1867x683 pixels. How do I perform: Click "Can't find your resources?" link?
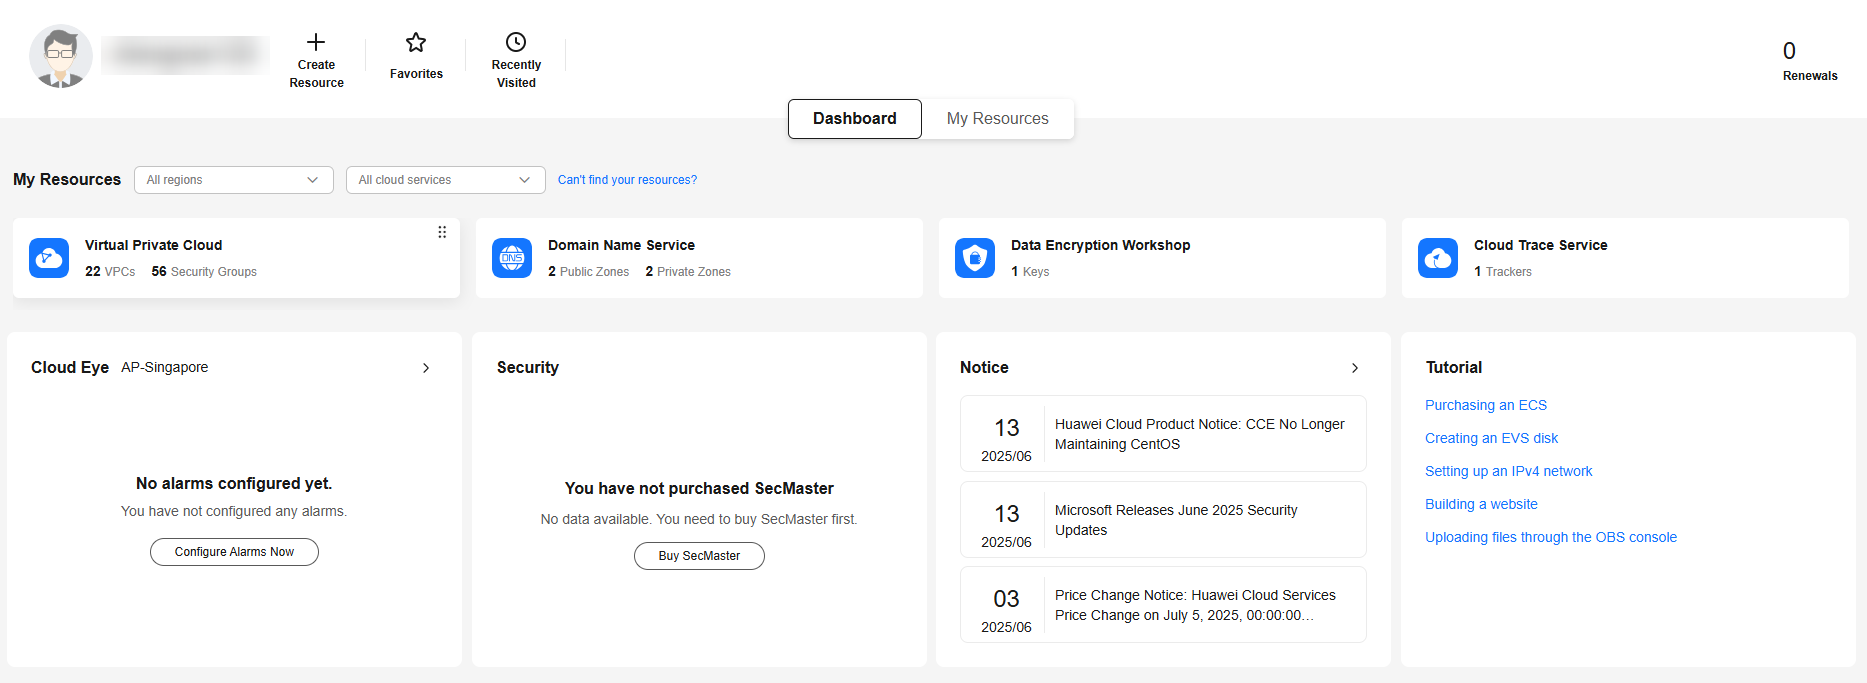pos(627,180)
